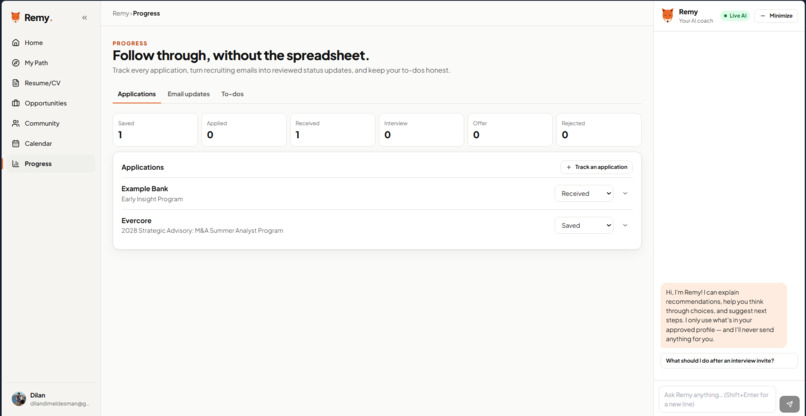Click the Community people icon

(15, 123)
